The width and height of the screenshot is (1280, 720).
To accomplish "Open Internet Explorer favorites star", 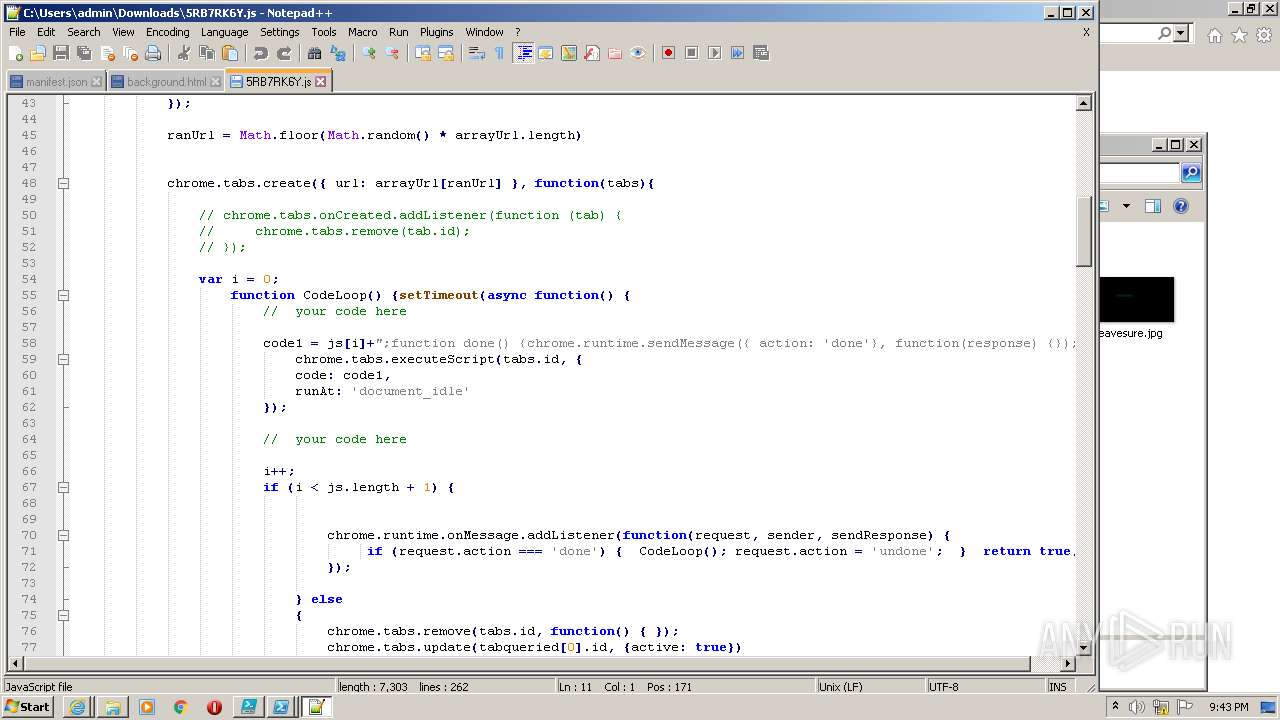I will 1239,35.
